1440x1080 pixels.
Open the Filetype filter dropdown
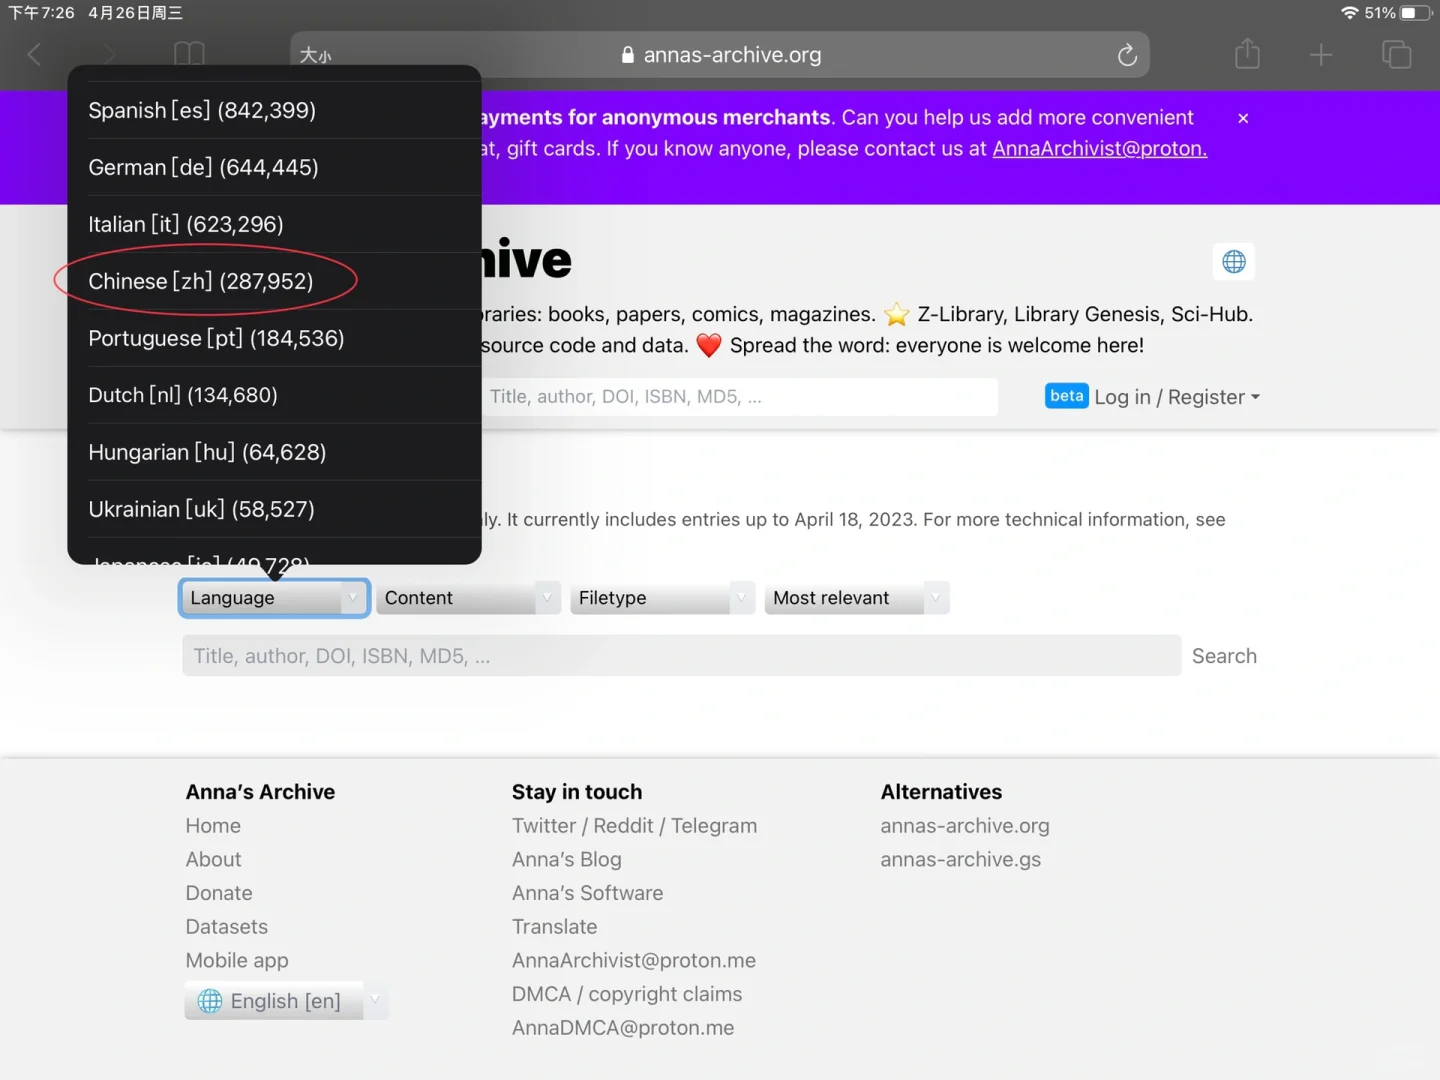(x=662, y=598)
